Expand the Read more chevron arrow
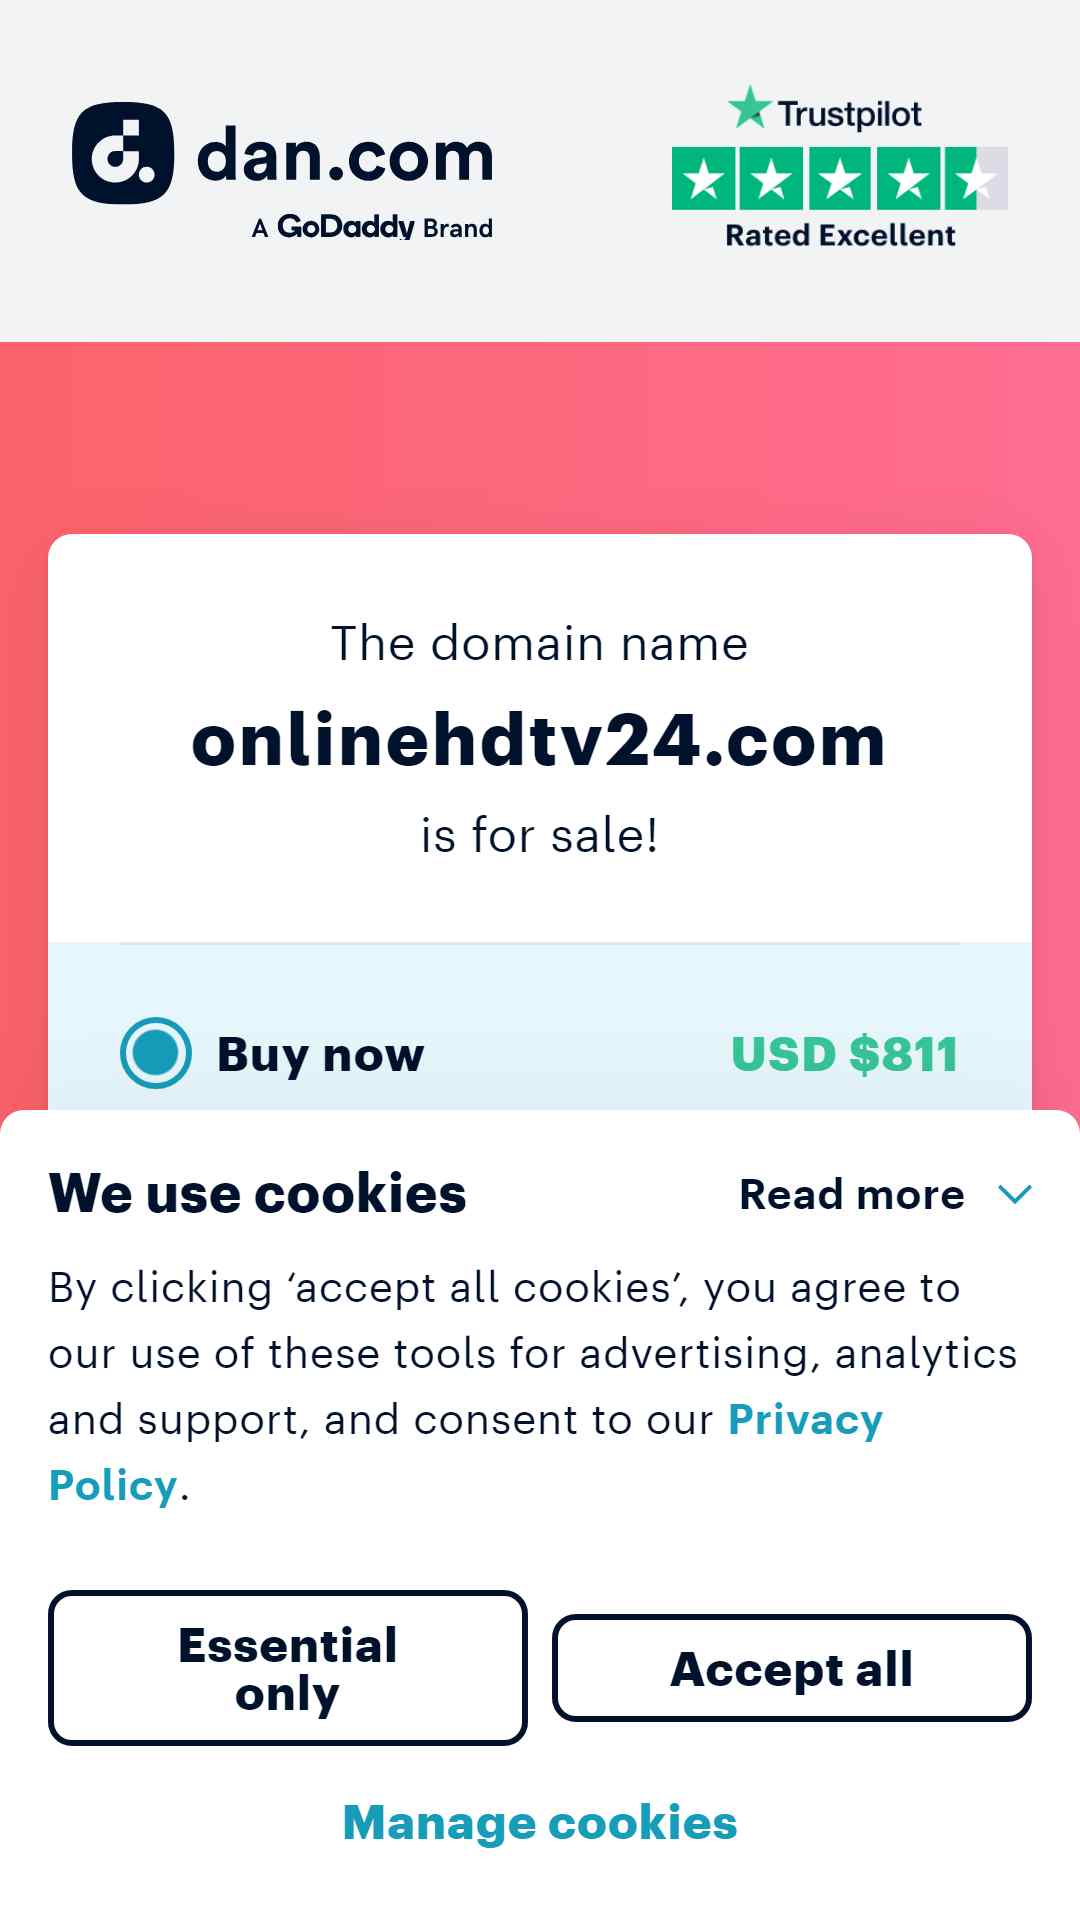Image resolution: width=1080 pixels, height=1920 pixels. click(x=1015, y=1194)
